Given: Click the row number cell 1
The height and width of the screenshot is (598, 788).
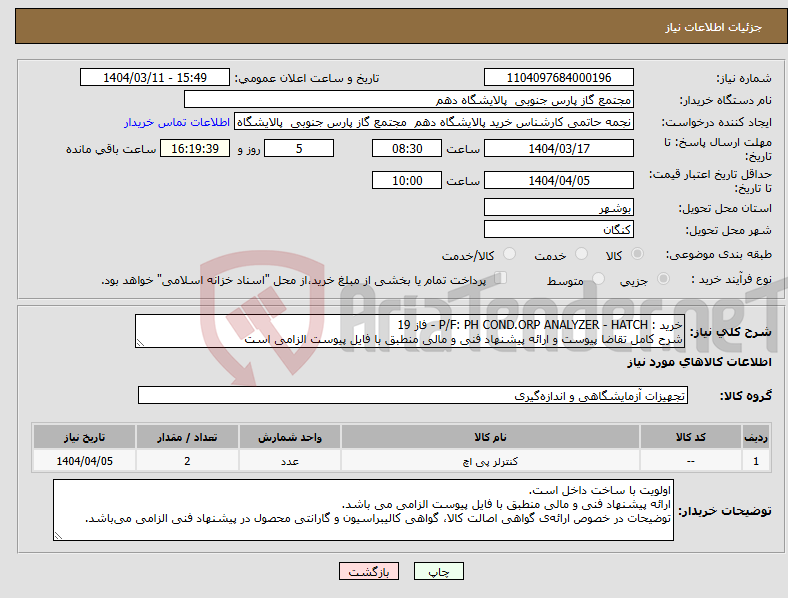Looking at the screenshot, I should click(x=756, y=461).
